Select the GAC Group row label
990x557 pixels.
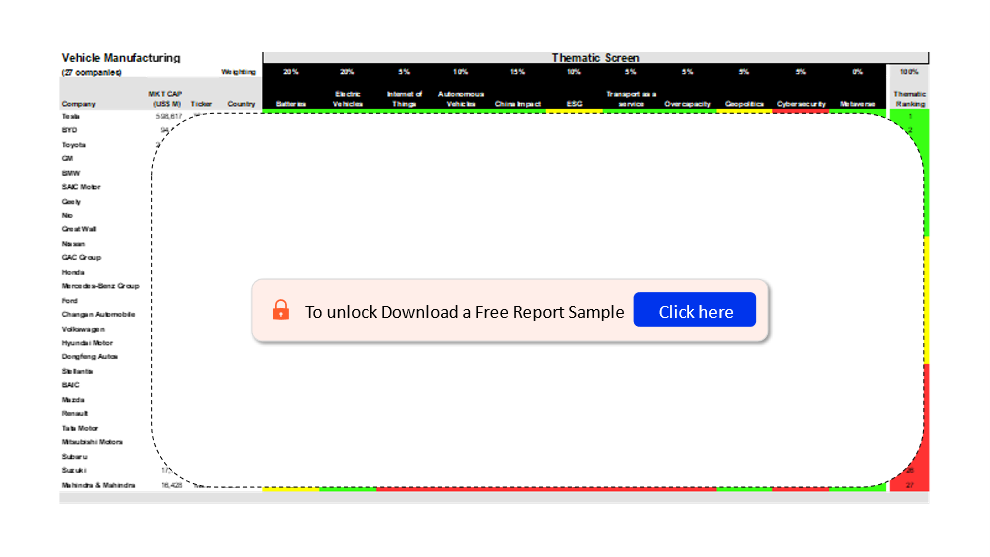(81, 258)
